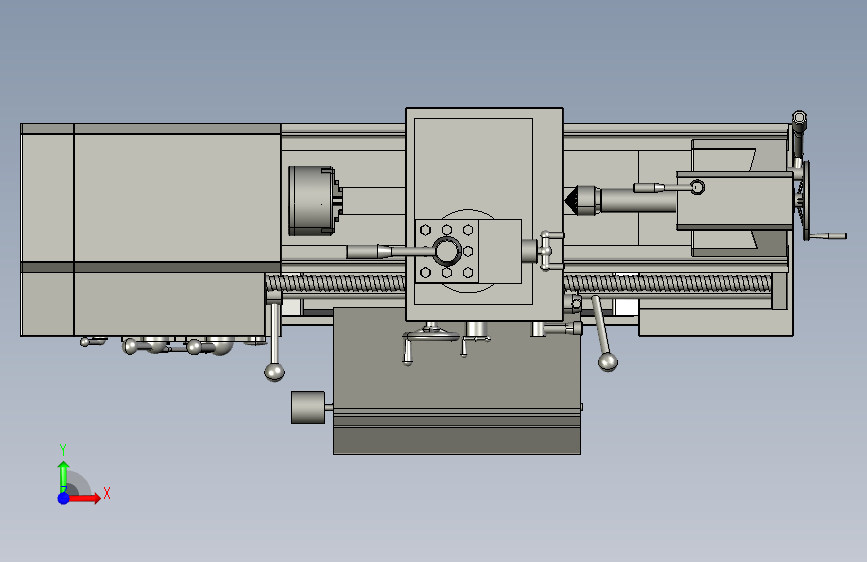867x562 pixels.
Task: Select the lead screw section right of carriage
Action: point(667,283)
